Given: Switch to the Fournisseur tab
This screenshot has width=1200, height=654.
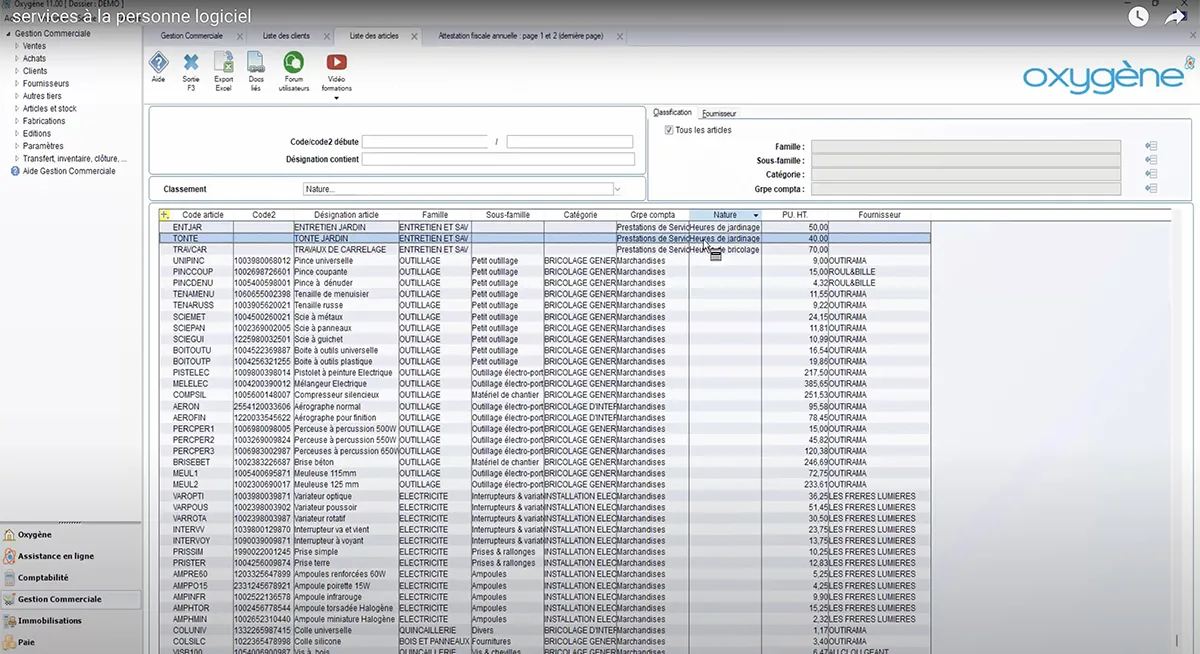Looking at the screenshot, I should pyautogui.click(x=718, y=113).
